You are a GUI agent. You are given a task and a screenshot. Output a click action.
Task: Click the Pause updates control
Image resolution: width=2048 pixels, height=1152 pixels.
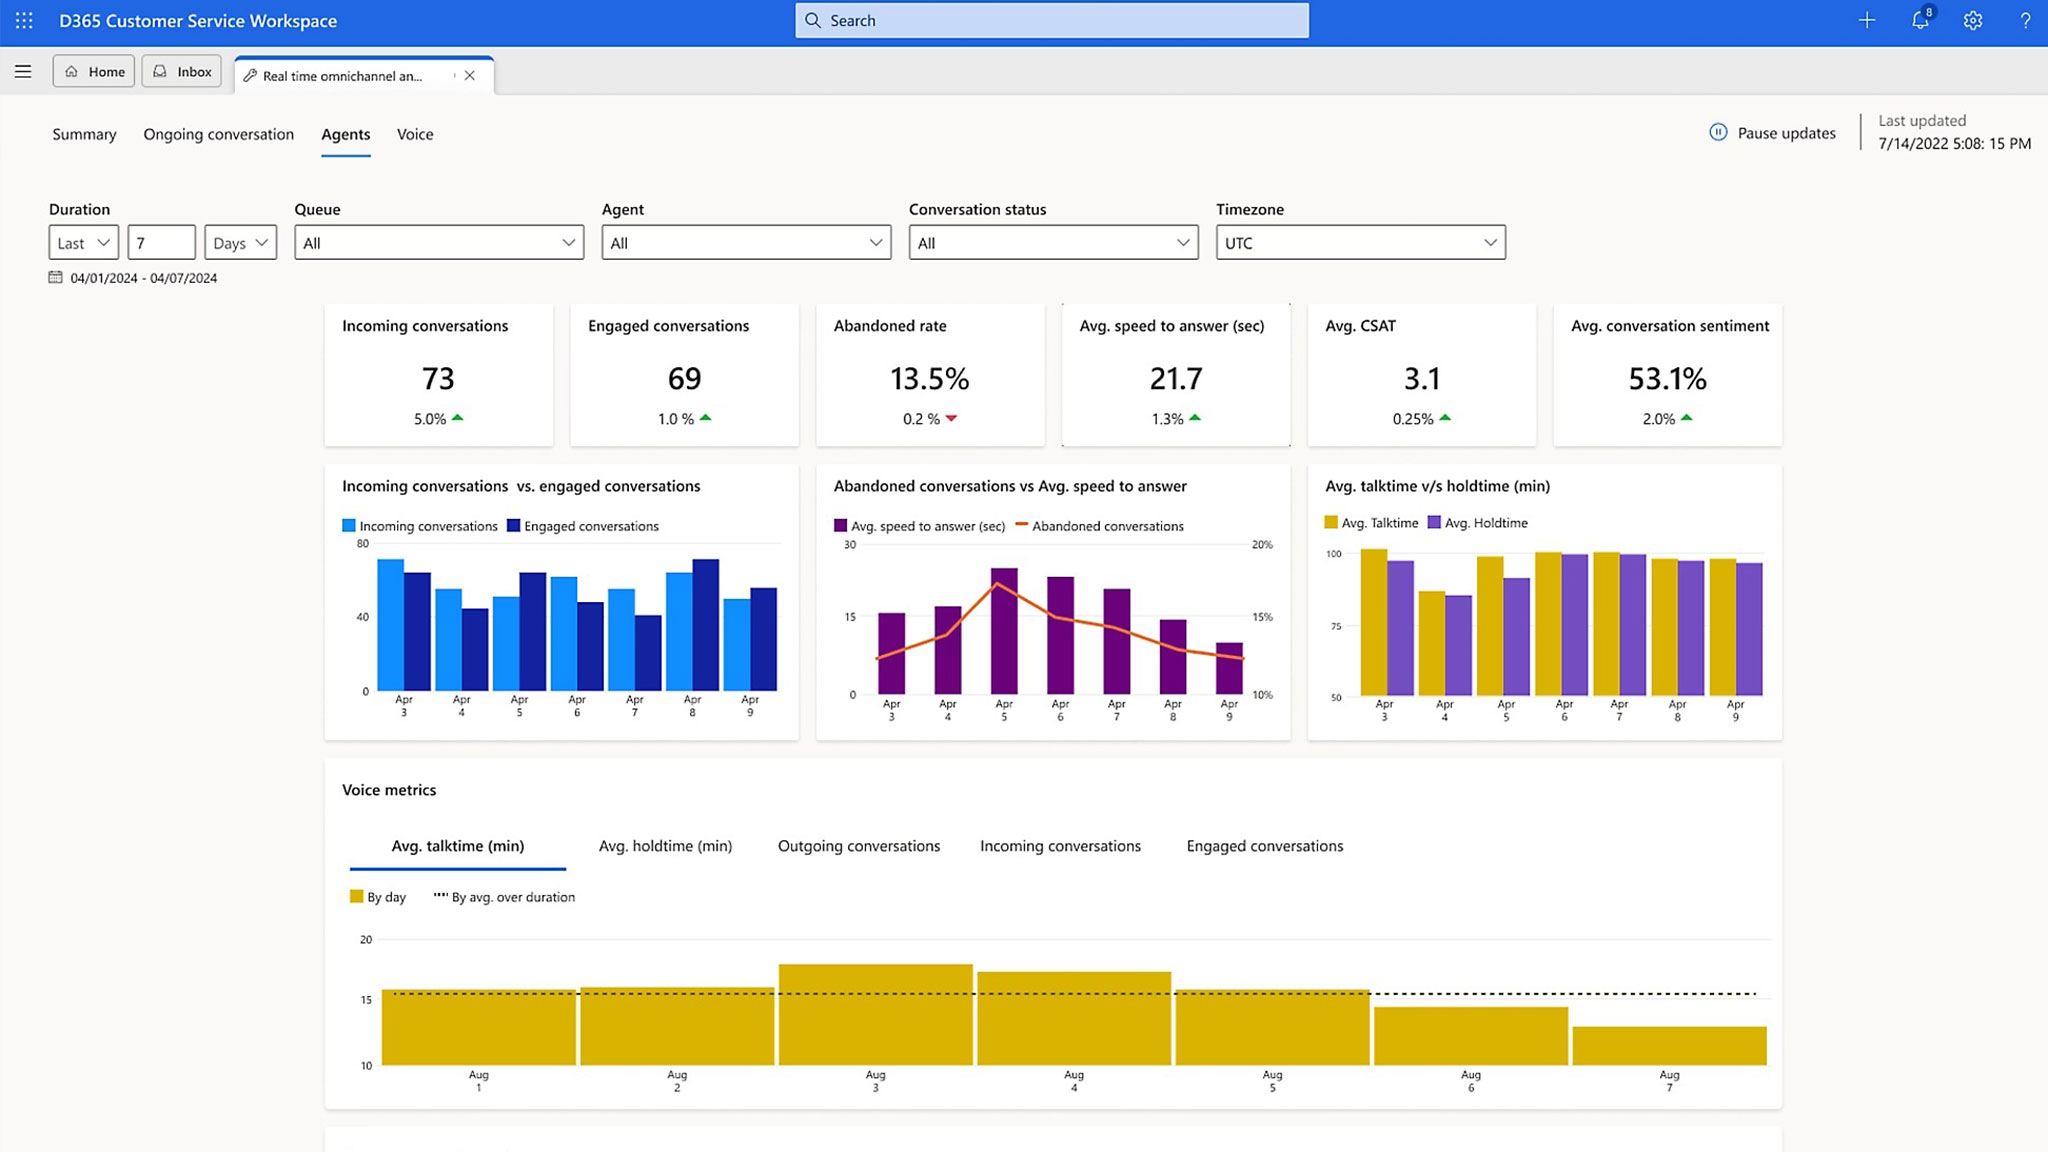(1786, 132)
